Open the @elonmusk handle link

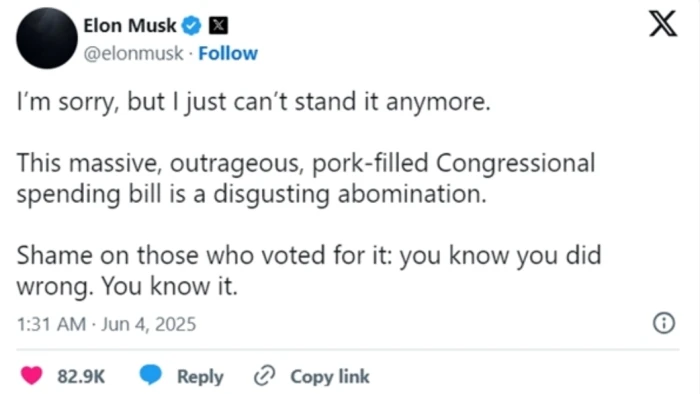[x=133, y=54]
